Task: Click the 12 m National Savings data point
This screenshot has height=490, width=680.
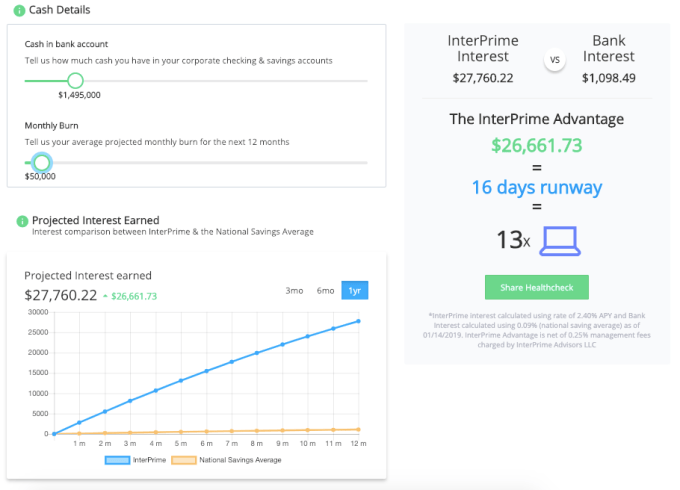Action: 358,429
